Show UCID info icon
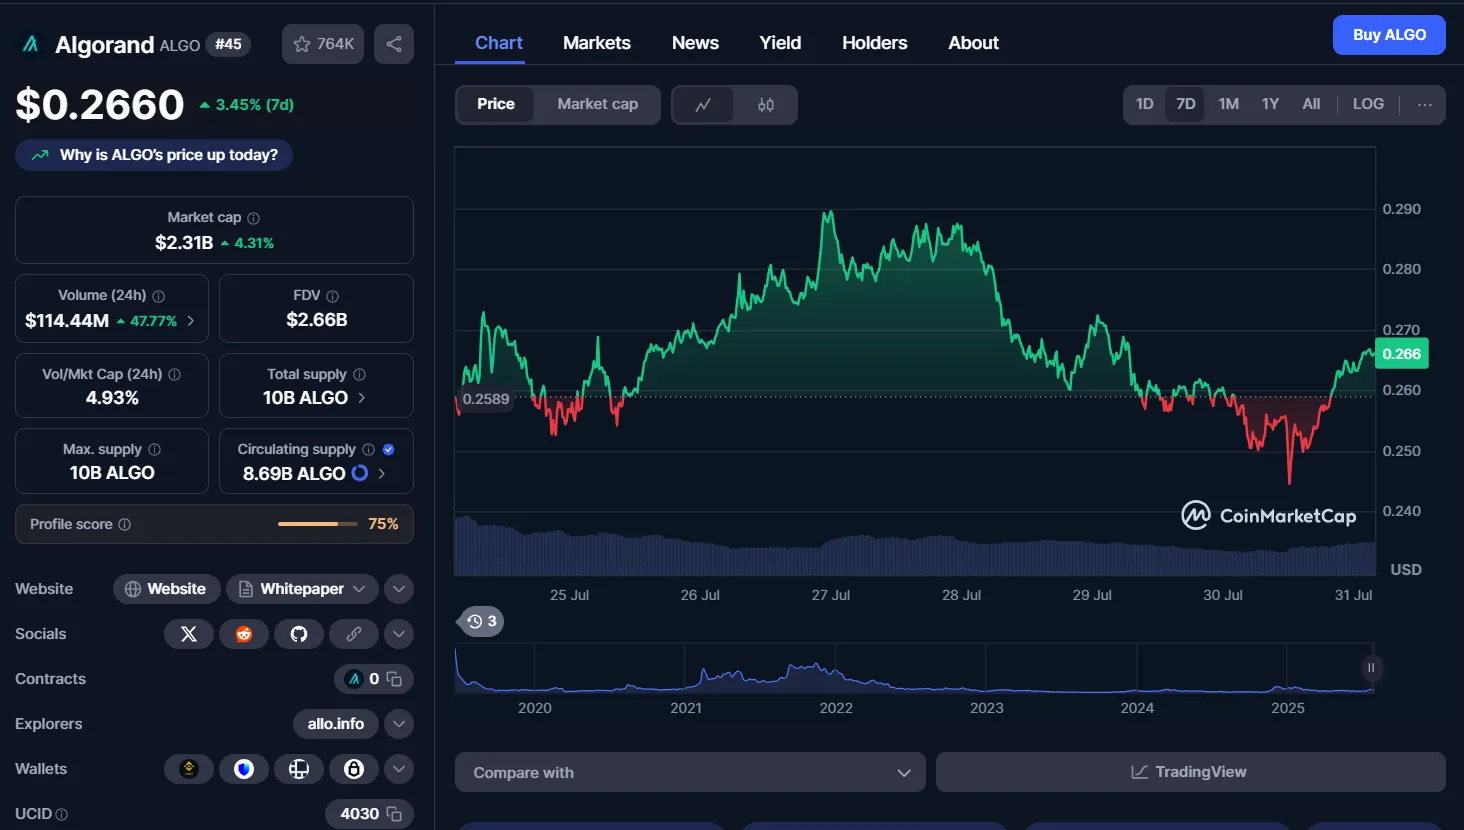Screen dimensions: 1464x830 (x=62, y=815)
